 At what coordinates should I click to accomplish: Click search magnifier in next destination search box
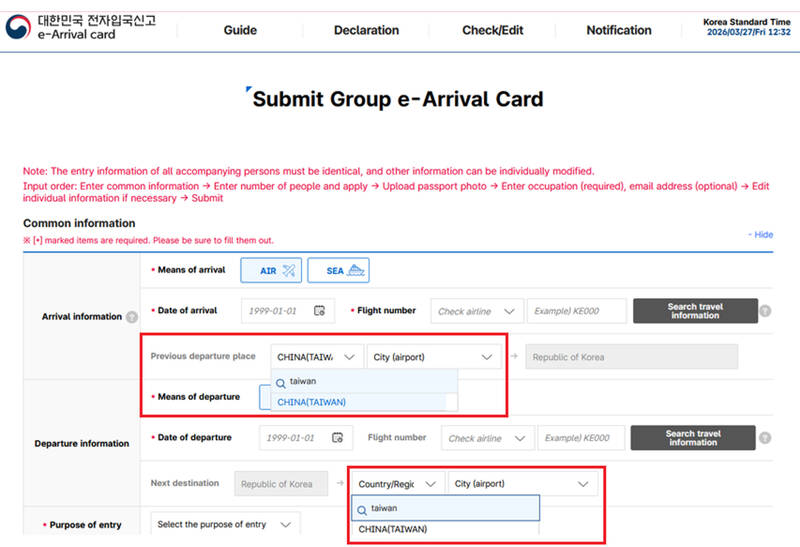(x=361, y=508)
